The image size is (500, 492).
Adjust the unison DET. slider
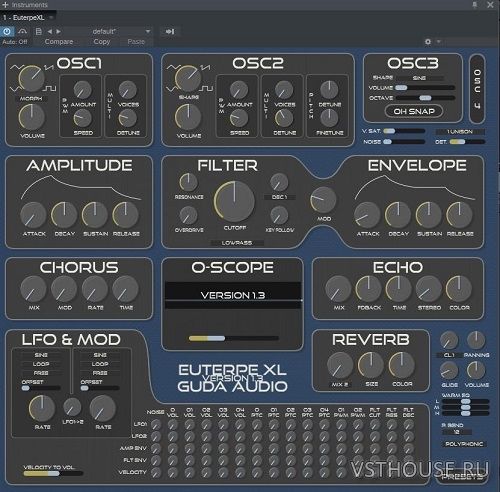pyautogui.click(x=467, y=142)
